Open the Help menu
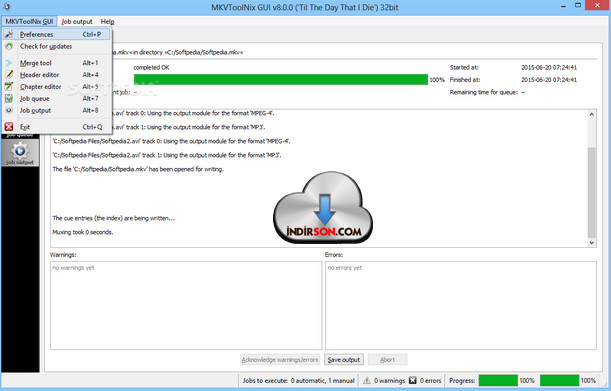 (x=108, y=21)
